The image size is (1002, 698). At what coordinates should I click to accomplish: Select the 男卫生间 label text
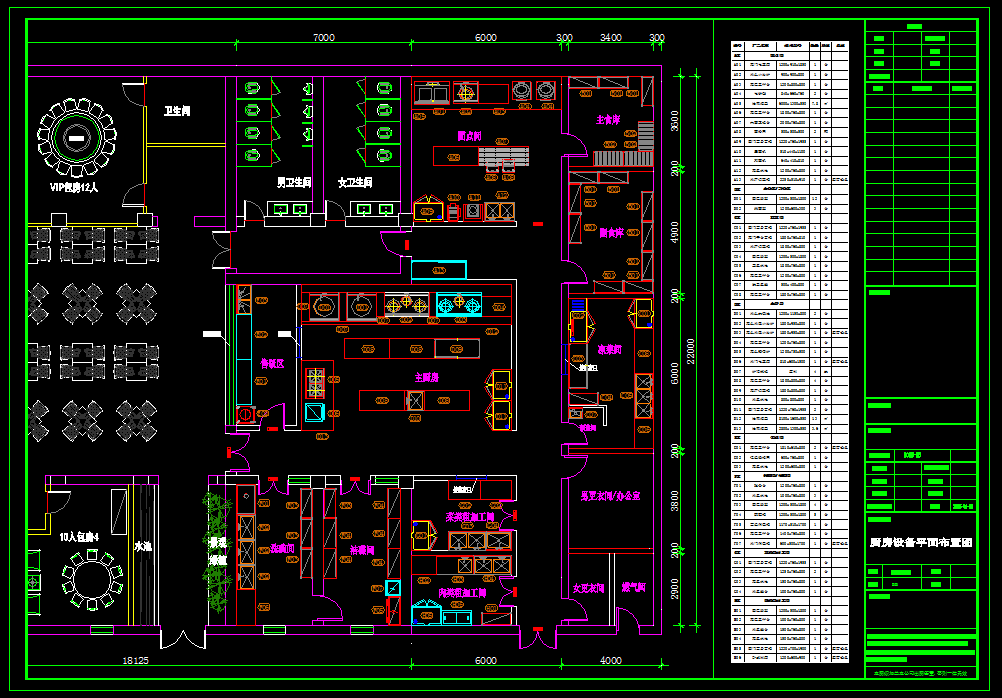[x=294, y=183]
